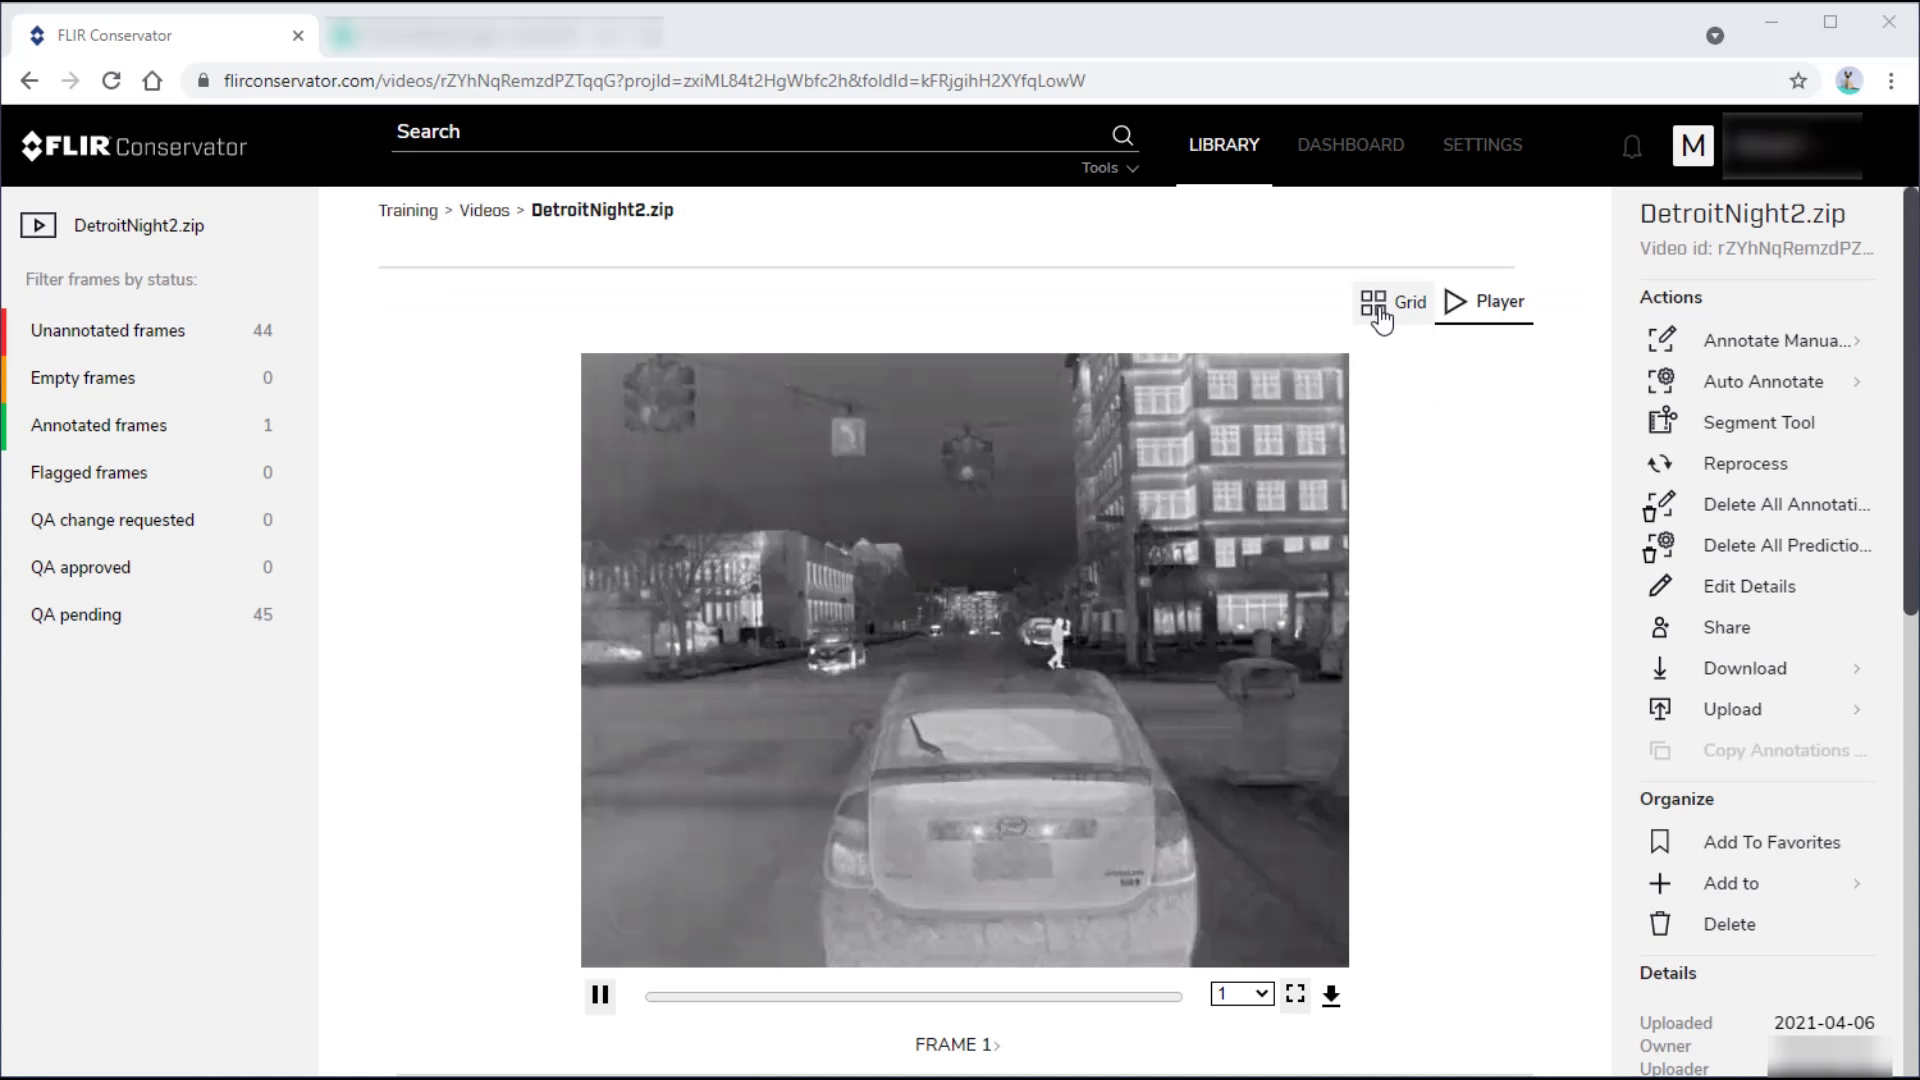The image size is (1920, 1080).
Task: Click the fullscreen toggle button
Action: pos(1296,993)
